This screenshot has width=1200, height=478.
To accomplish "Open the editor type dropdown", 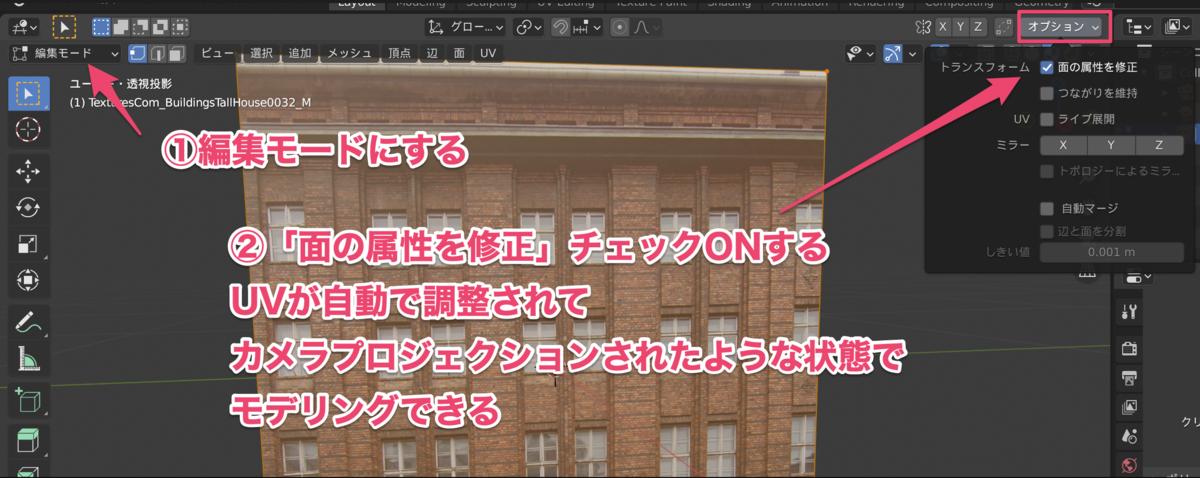I will coord(25,27).
